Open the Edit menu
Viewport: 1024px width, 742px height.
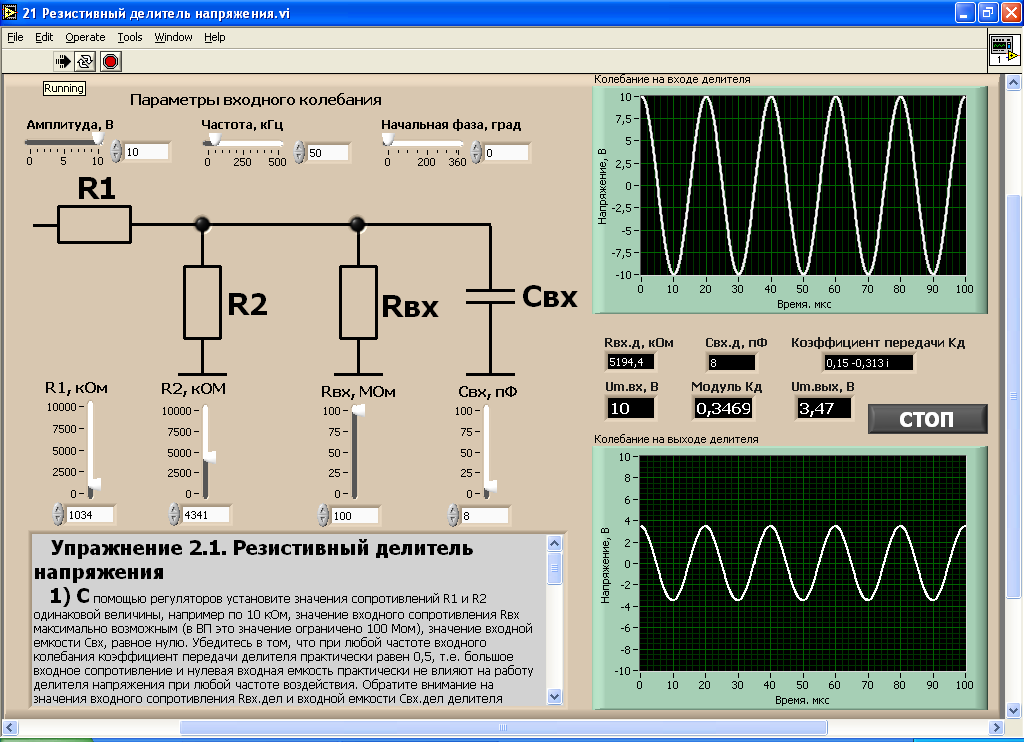[44, 37]
